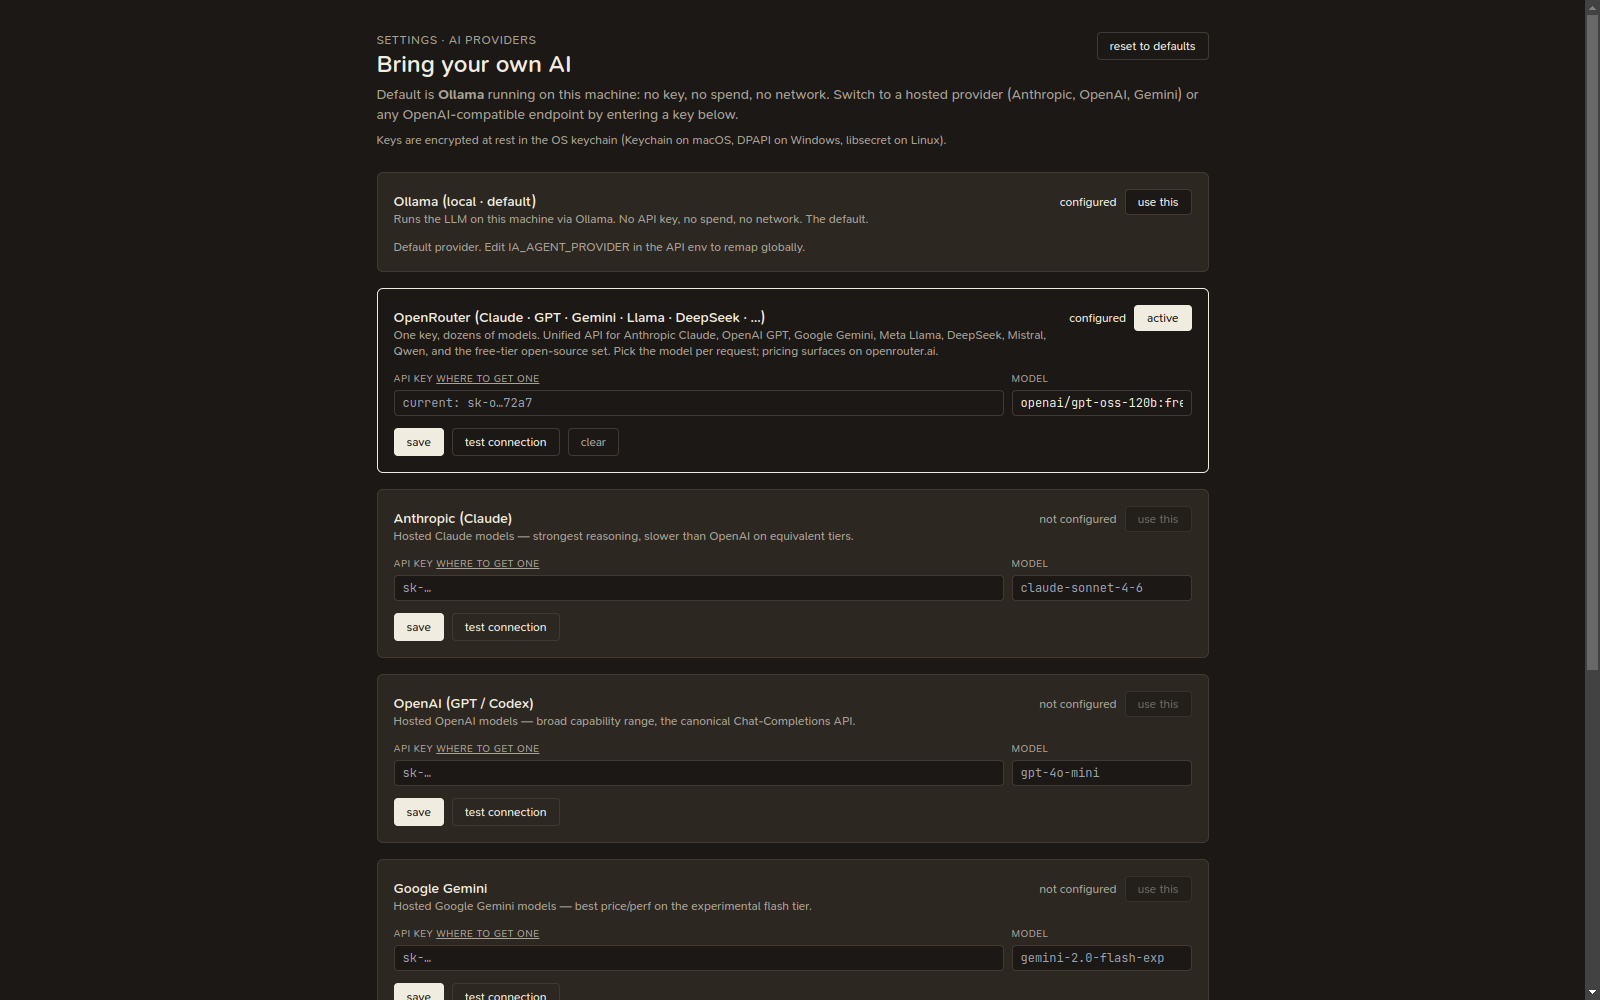Click the SETTINGS · AI PROVIDERS breadcrumb
This screenshot has height=1000, width=1600.
point(456,40)
